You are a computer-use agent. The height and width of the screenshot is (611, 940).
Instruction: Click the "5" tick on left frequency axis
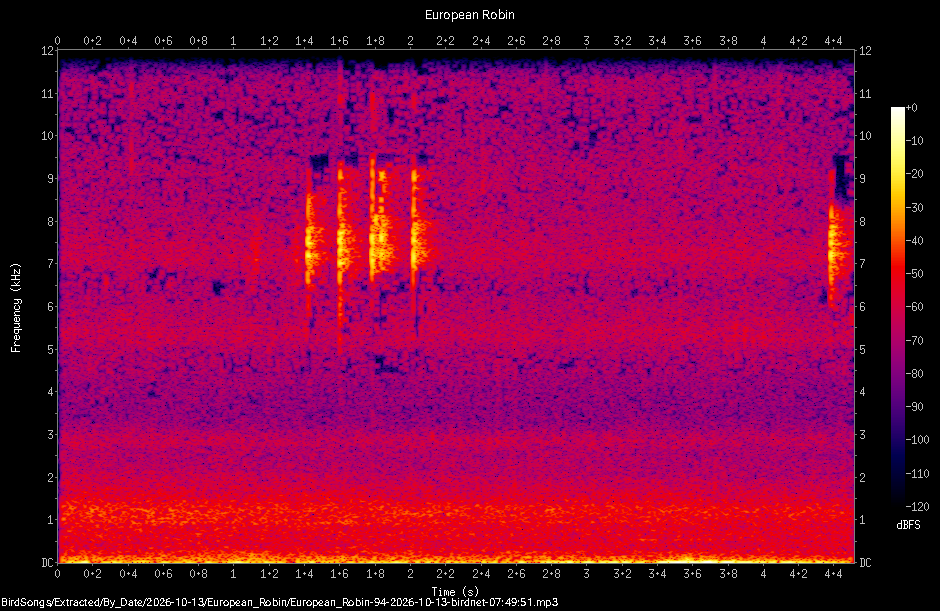pos(51,349)
